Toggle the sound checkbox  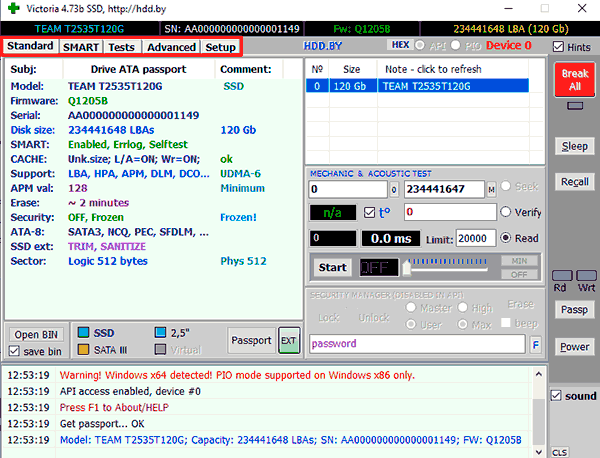[556, 396]
